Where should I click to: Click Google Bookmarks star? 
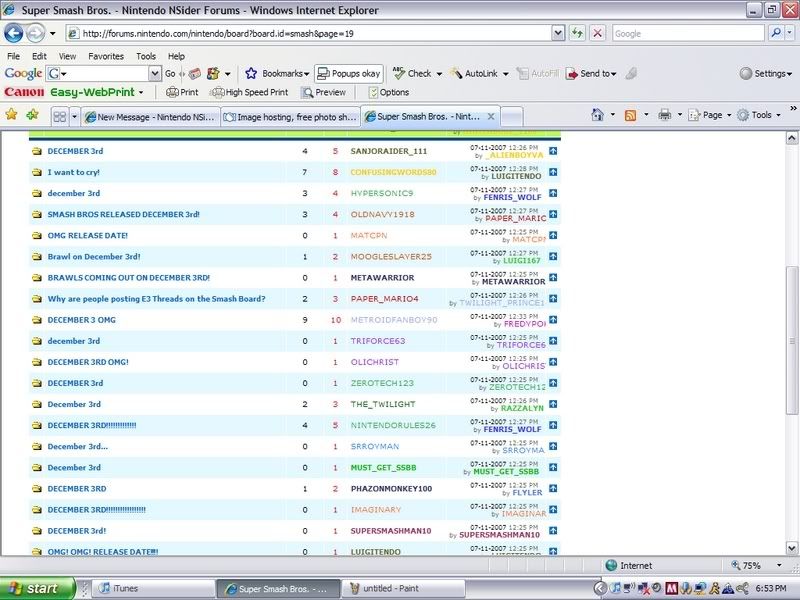[x=251, y=73]
